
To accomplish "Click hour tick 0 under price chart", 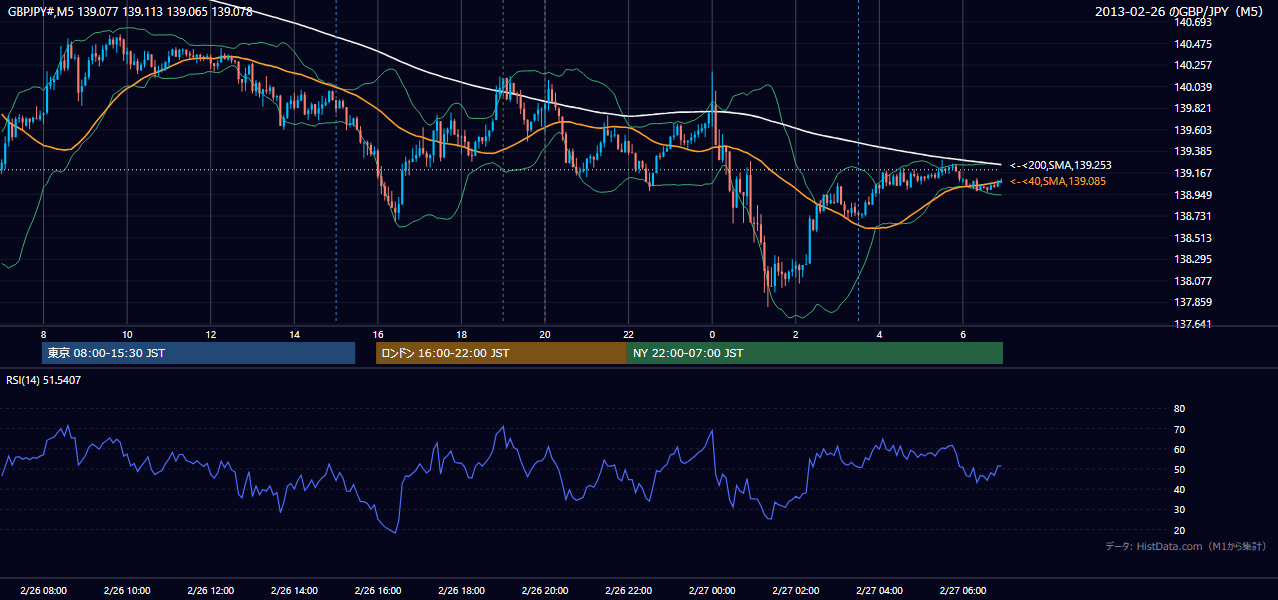I will coord(712,334).
